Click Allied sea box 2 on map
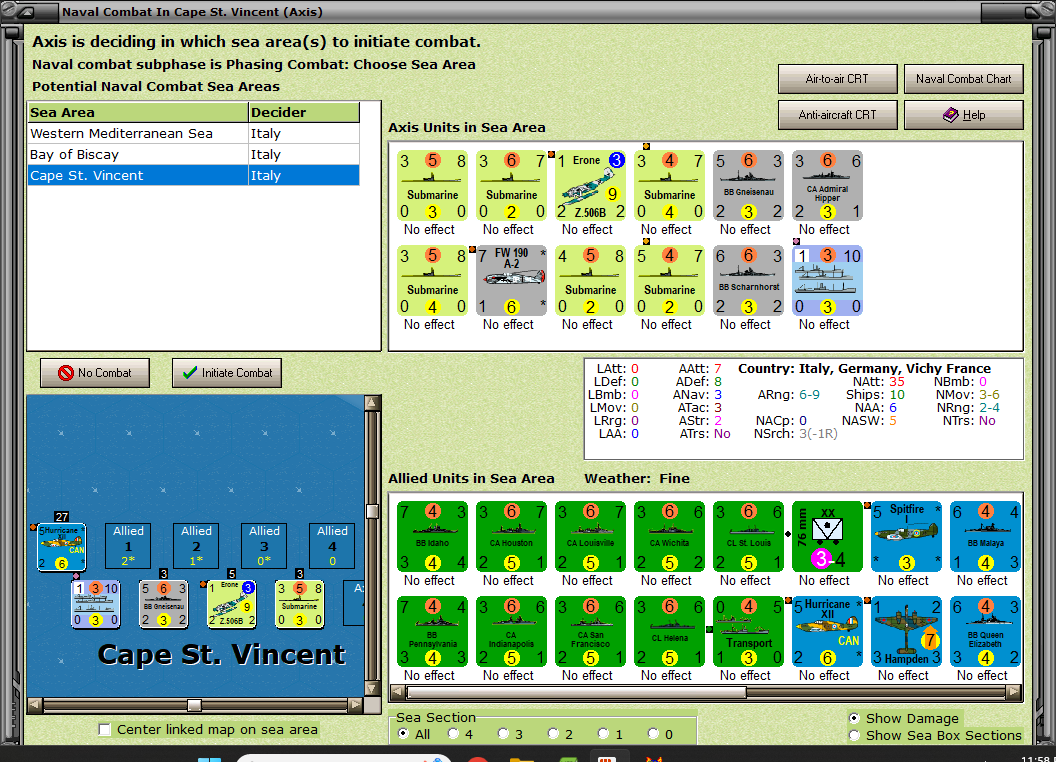Screen dimensions: 1056x762 coord(197,546)
